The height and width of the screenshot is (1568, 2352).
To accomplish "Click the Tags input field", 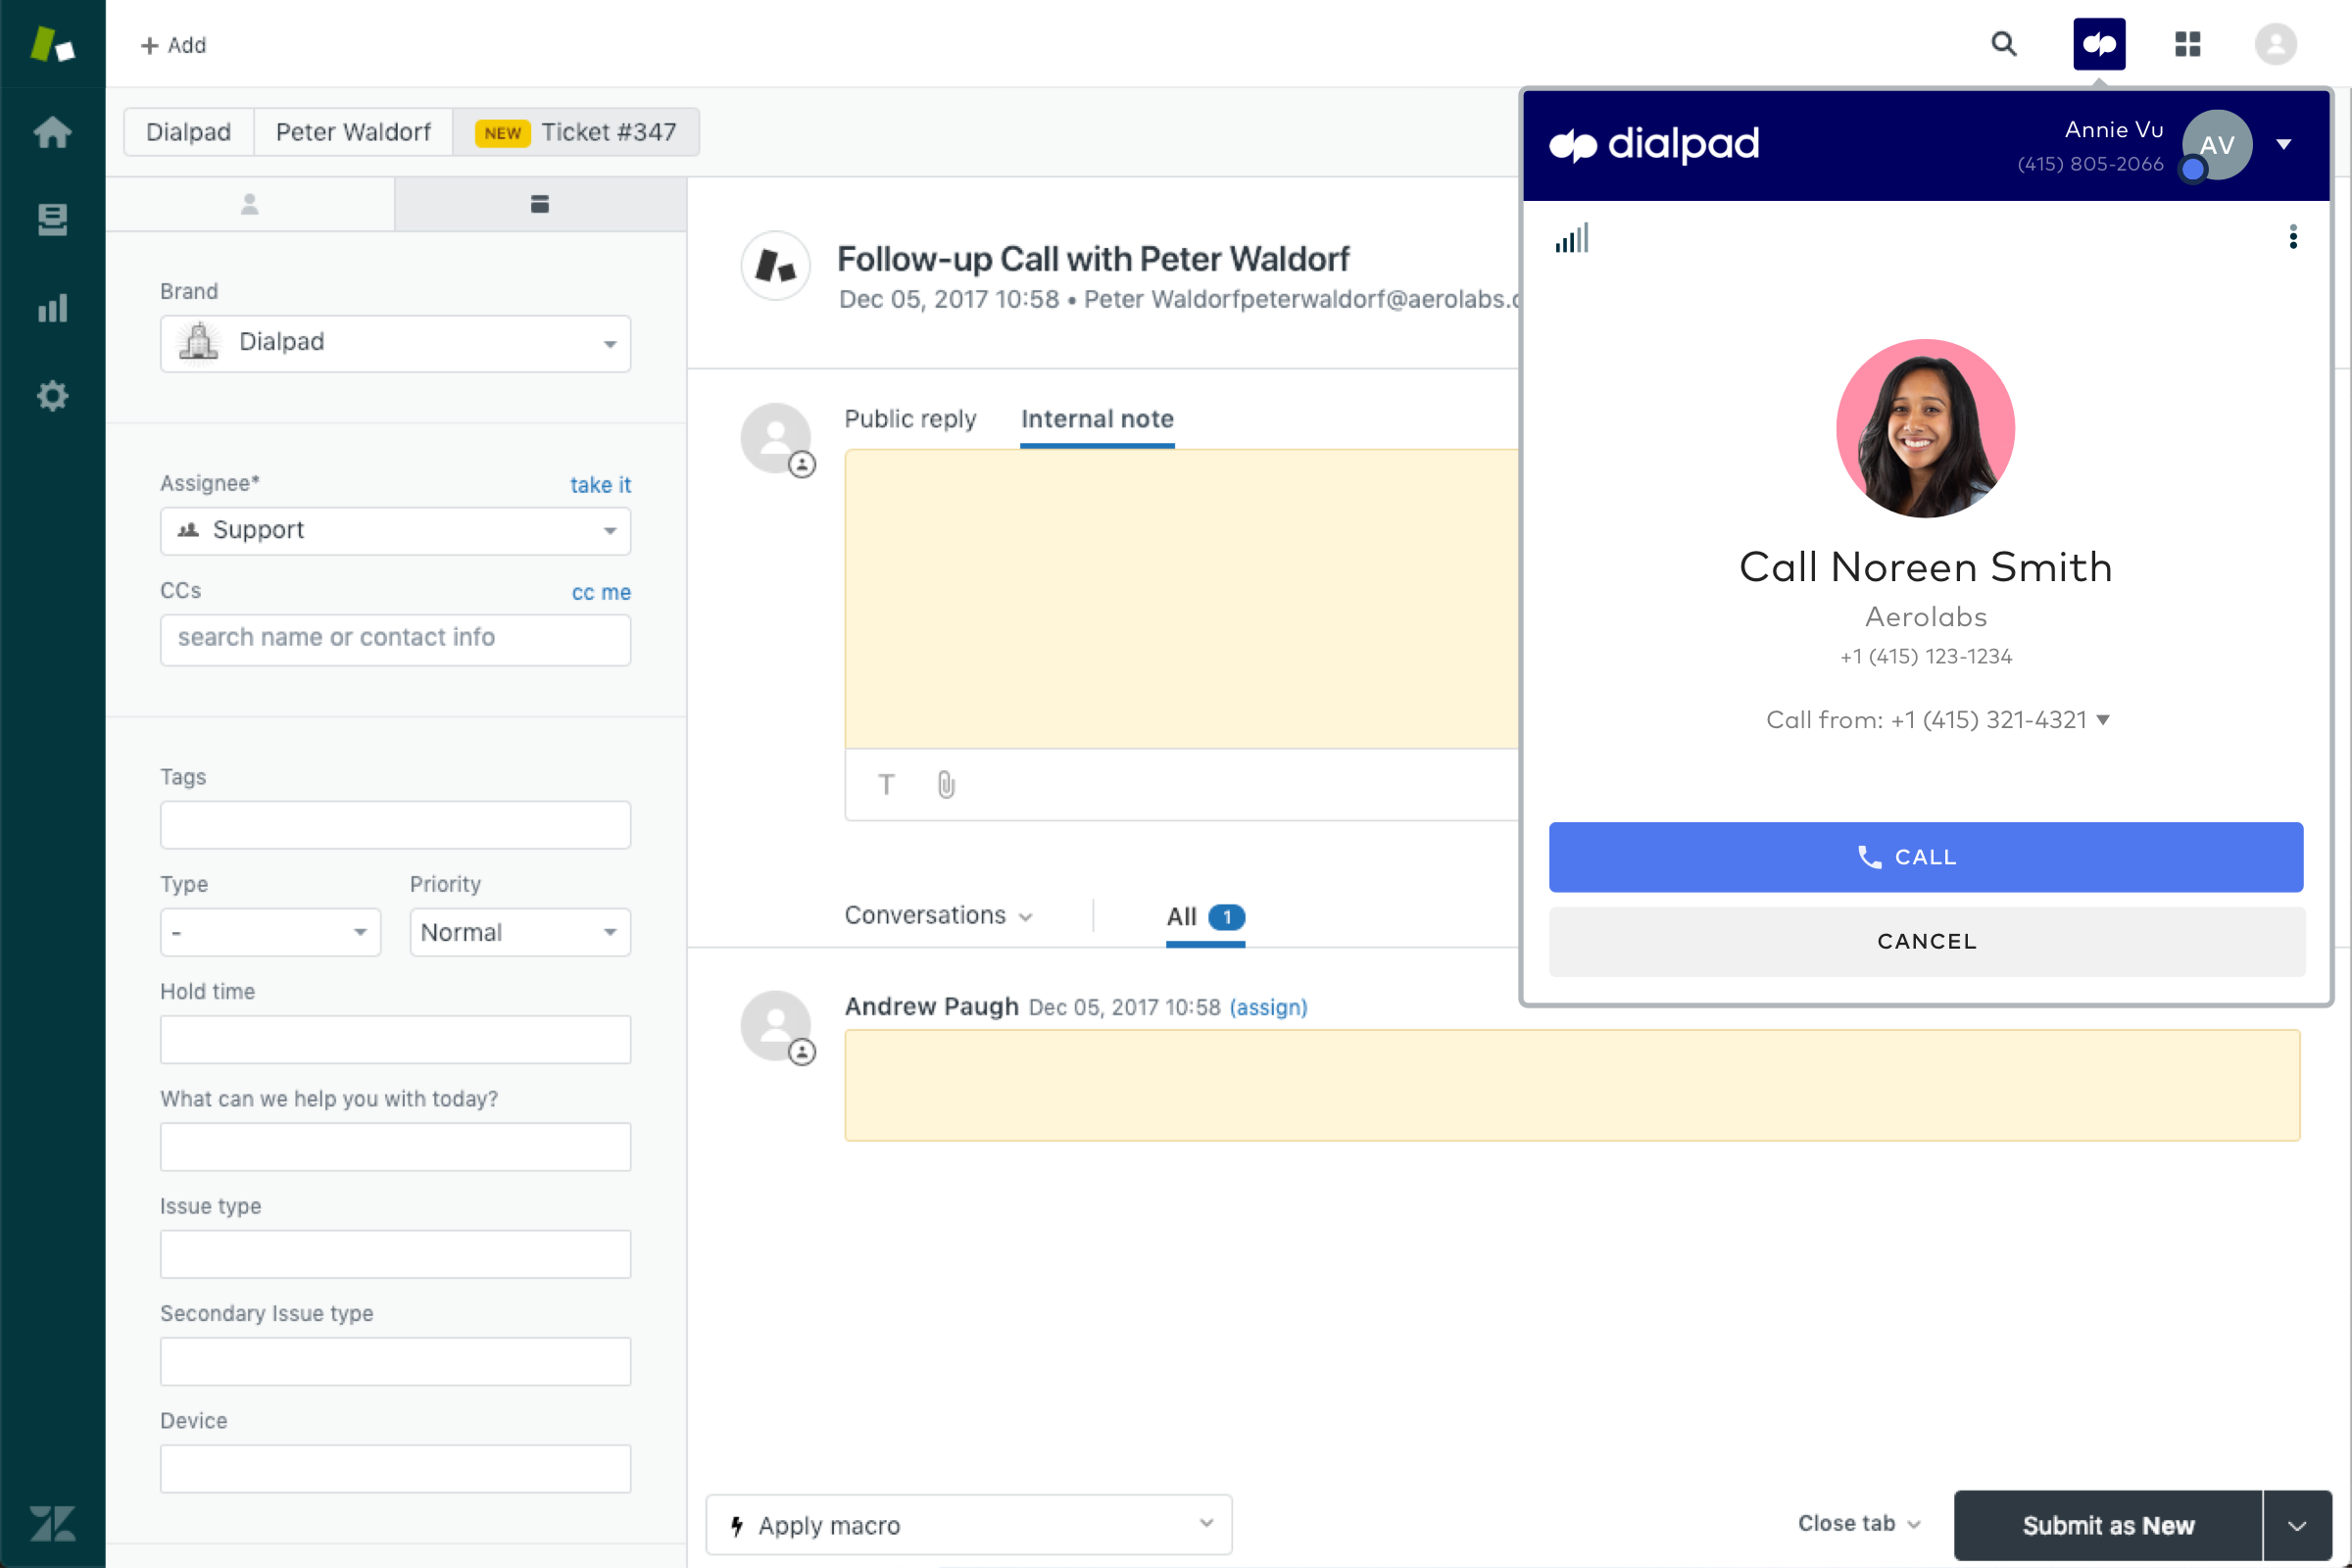I will click(x=395, y=825).
